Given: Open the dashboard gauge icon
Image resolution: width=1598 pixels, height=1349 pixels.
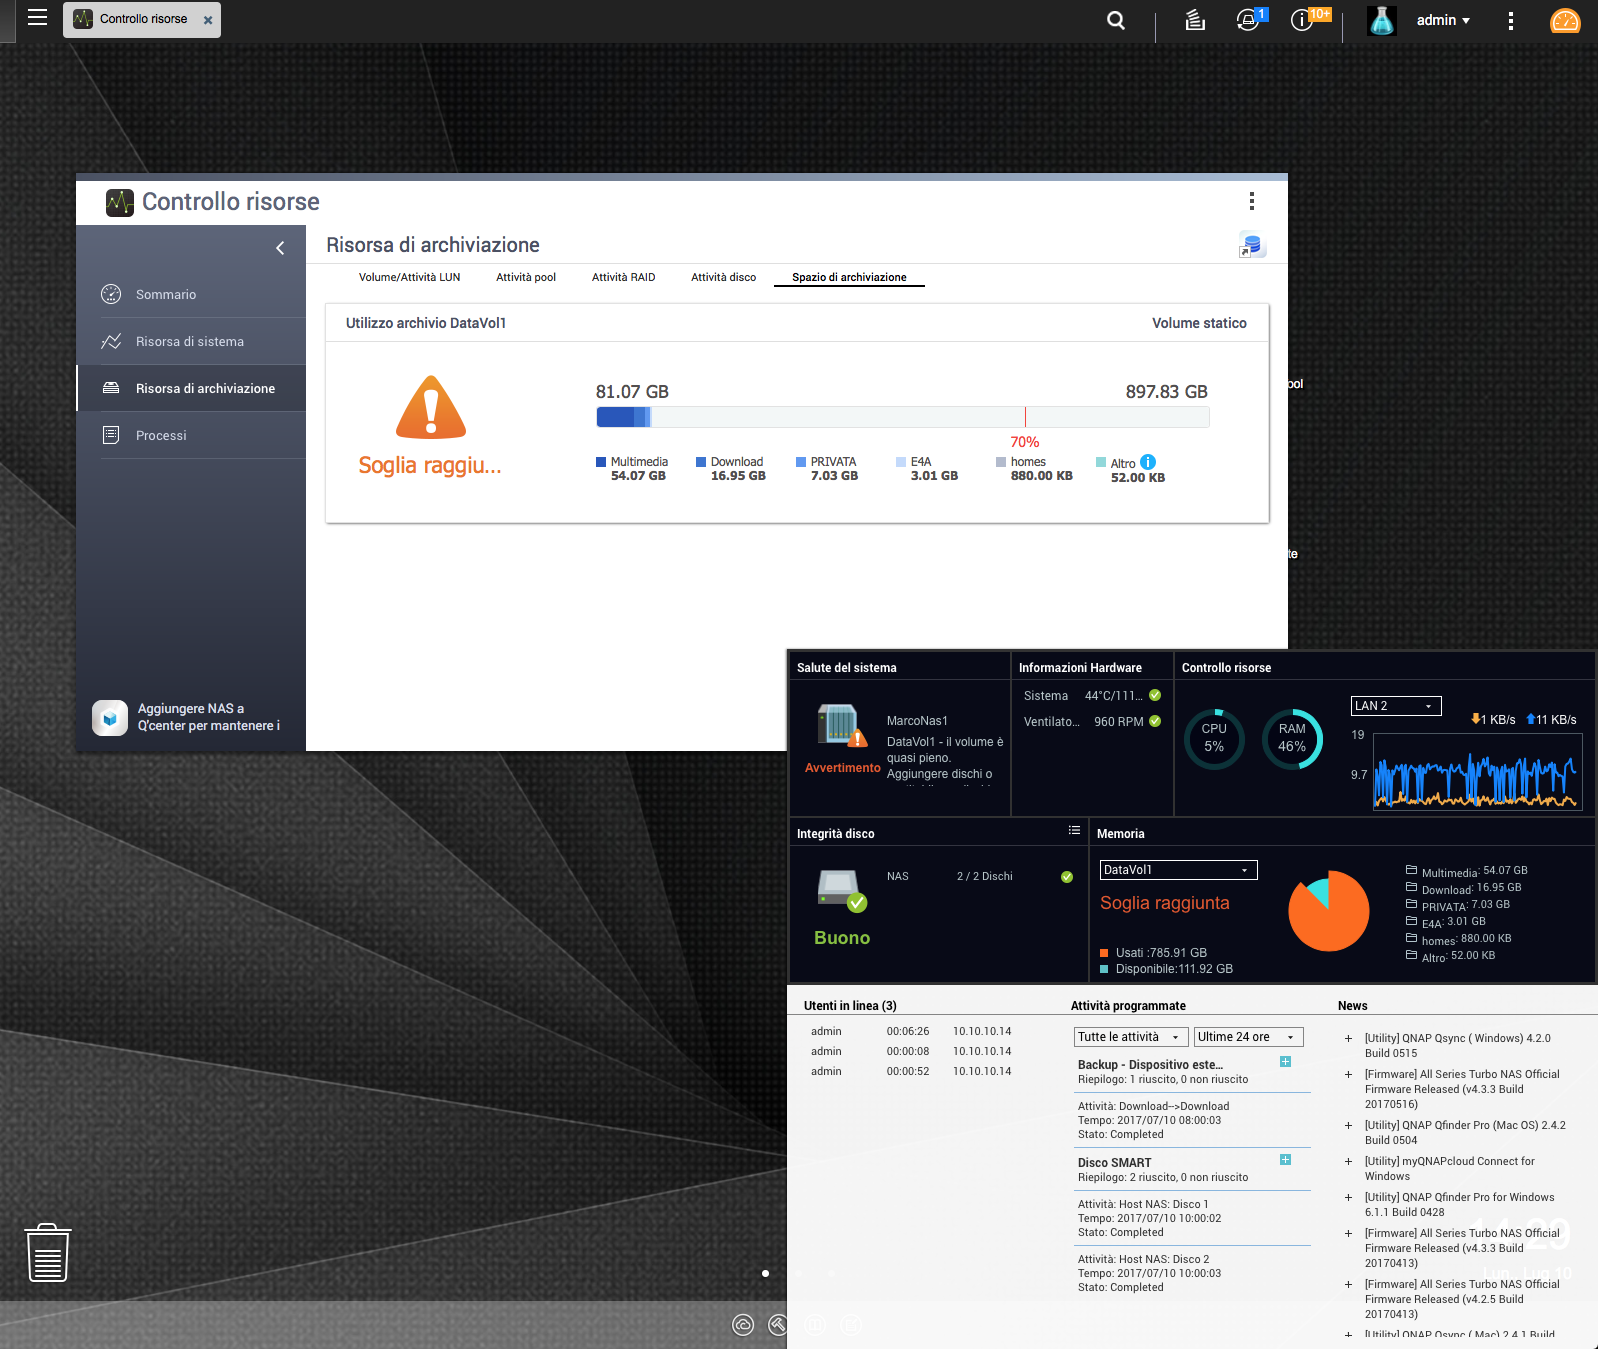Looking at the screenshot, I should [1564, 20].
